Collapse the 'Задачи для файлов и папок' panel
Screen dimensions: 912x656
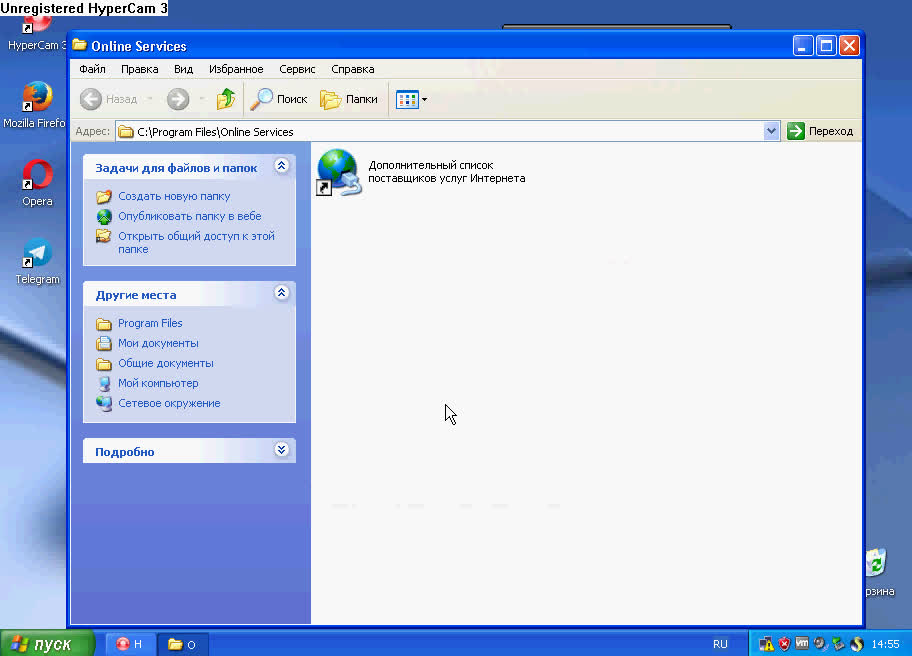(x=281, y=167)
